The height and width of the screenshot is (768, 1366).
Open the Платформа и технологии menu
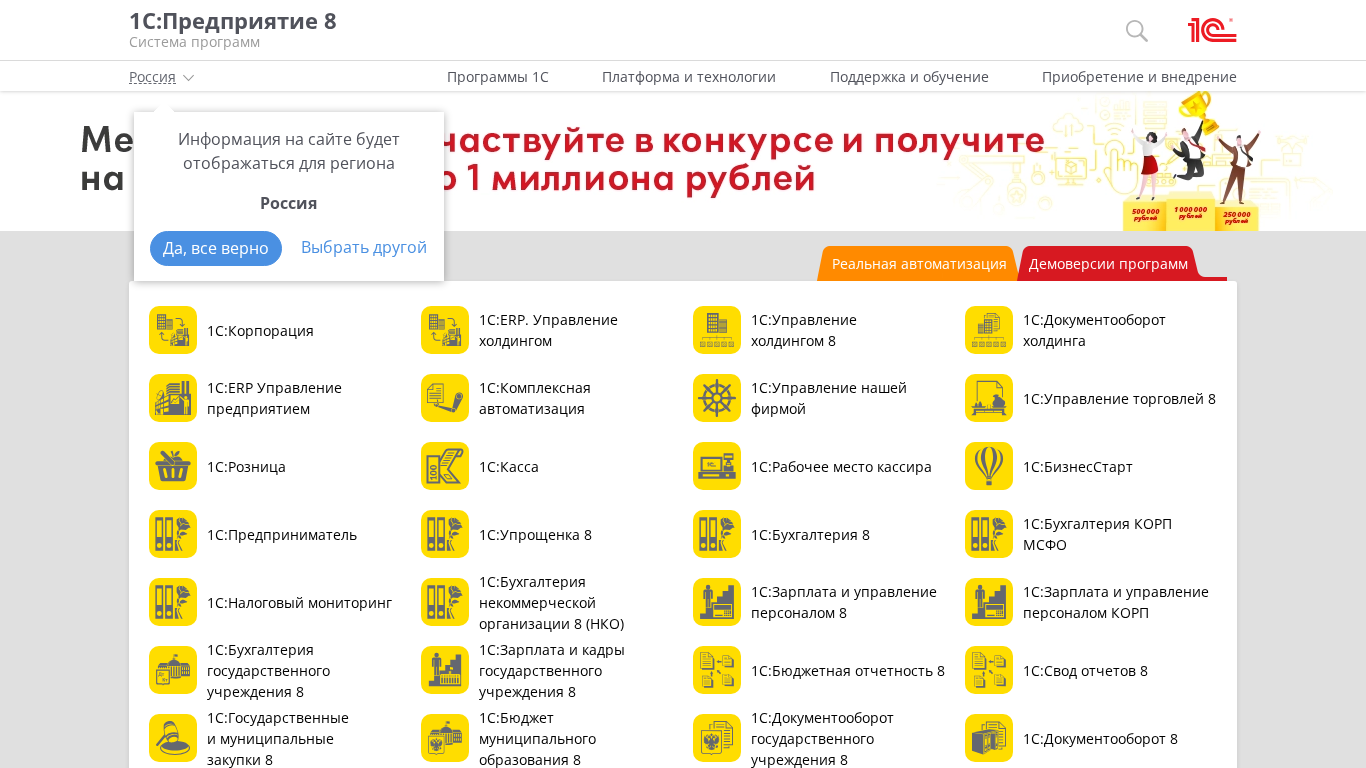(x=689, y=77)
